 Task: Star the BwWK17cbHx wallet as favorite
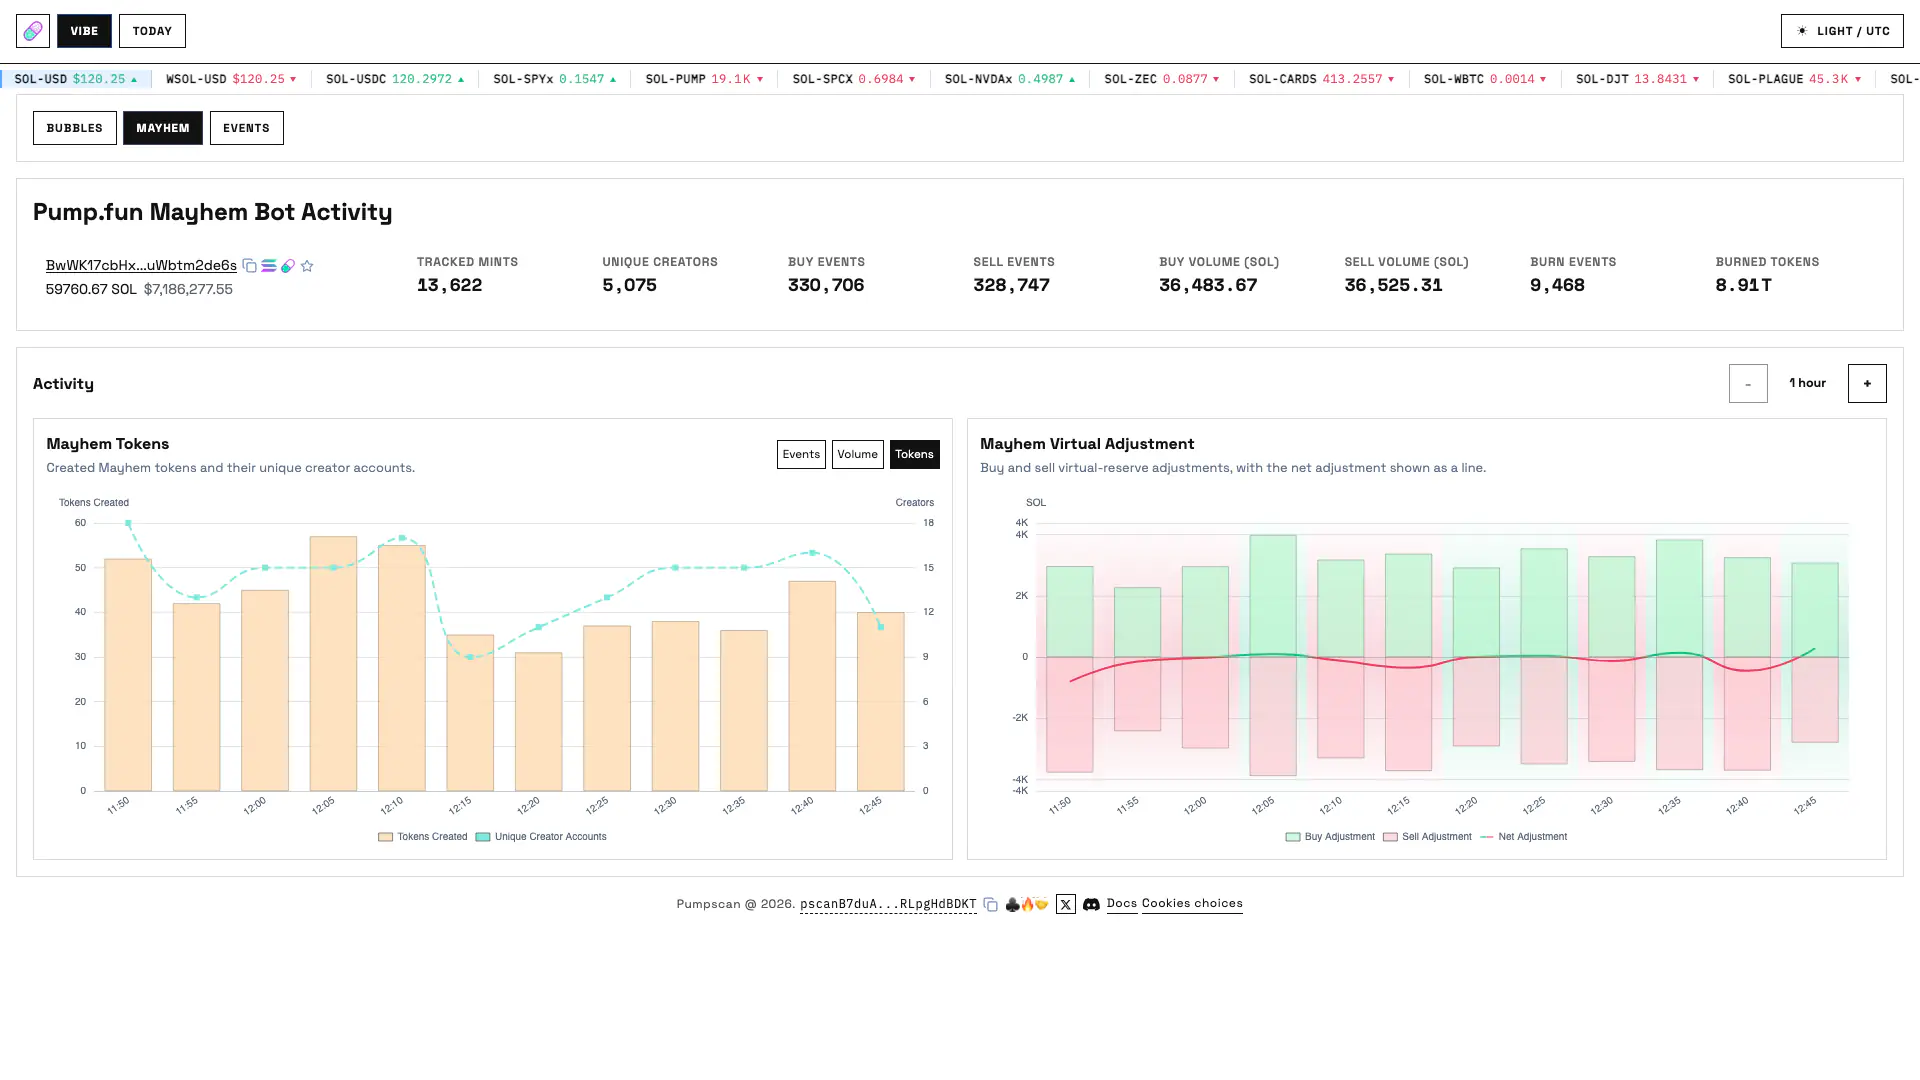[307, 266]
